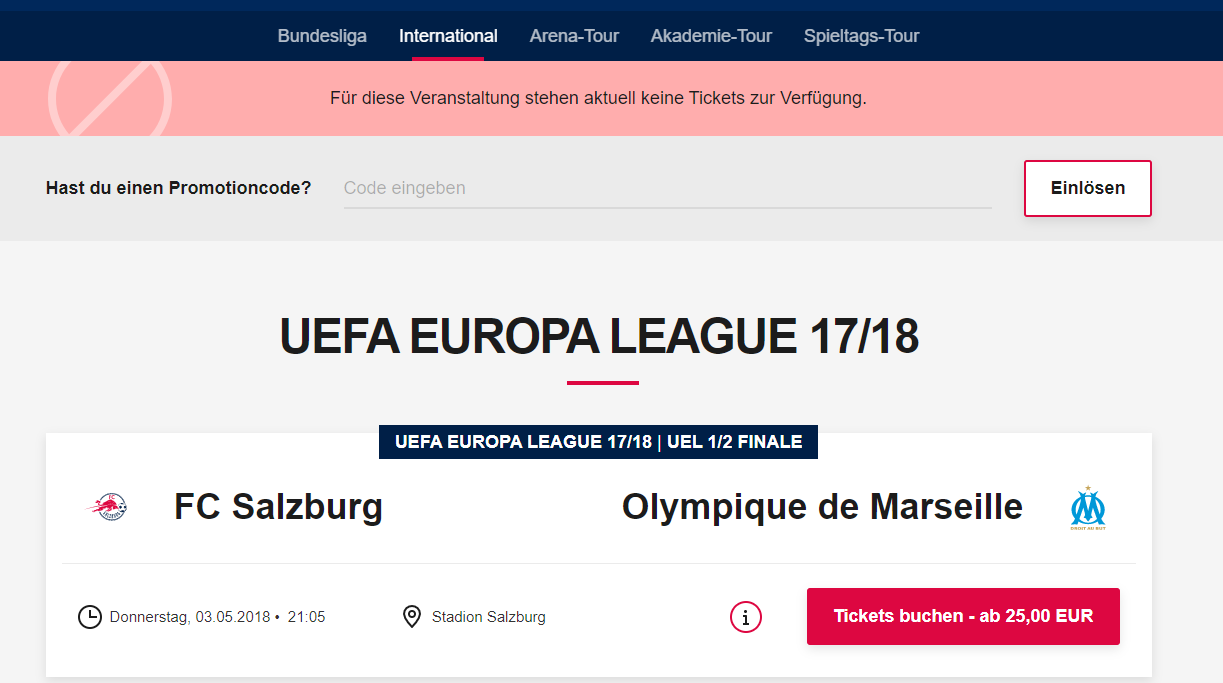Book tickets from 25,00 EUR
The width and height of the screenshot is (1223, 683).
(x=963, y=616)
